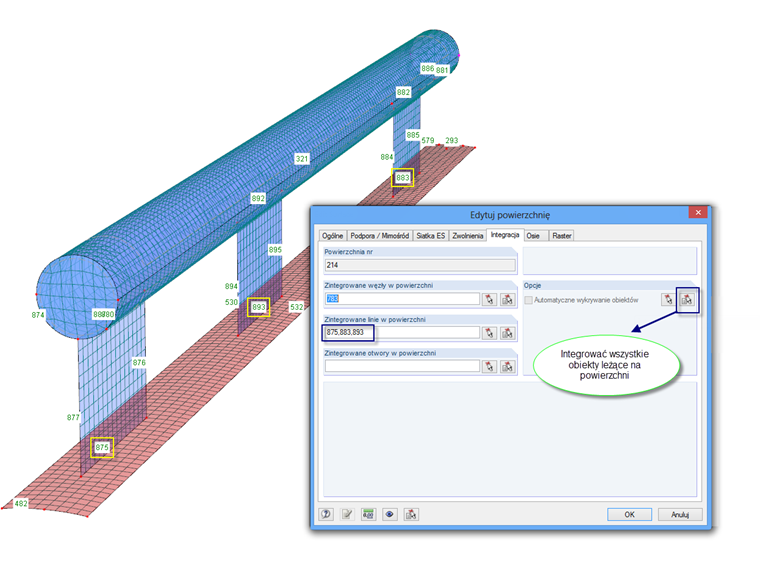Open the Raster tab
The image size is (760, 570).
point(561,236)
